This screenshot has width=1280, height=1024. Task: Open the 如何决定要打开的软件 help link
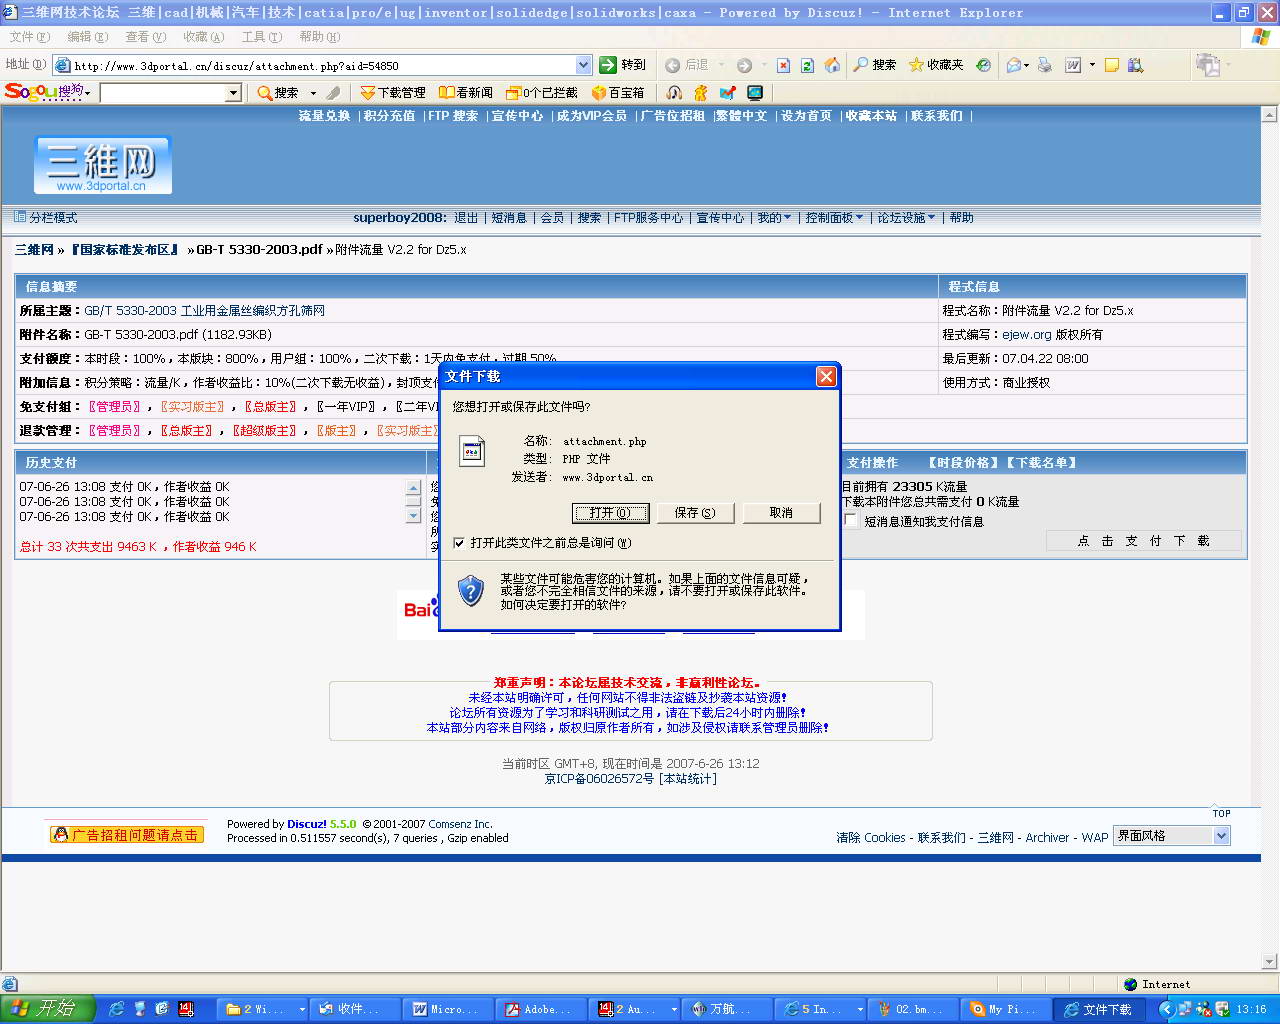(563, 605)
